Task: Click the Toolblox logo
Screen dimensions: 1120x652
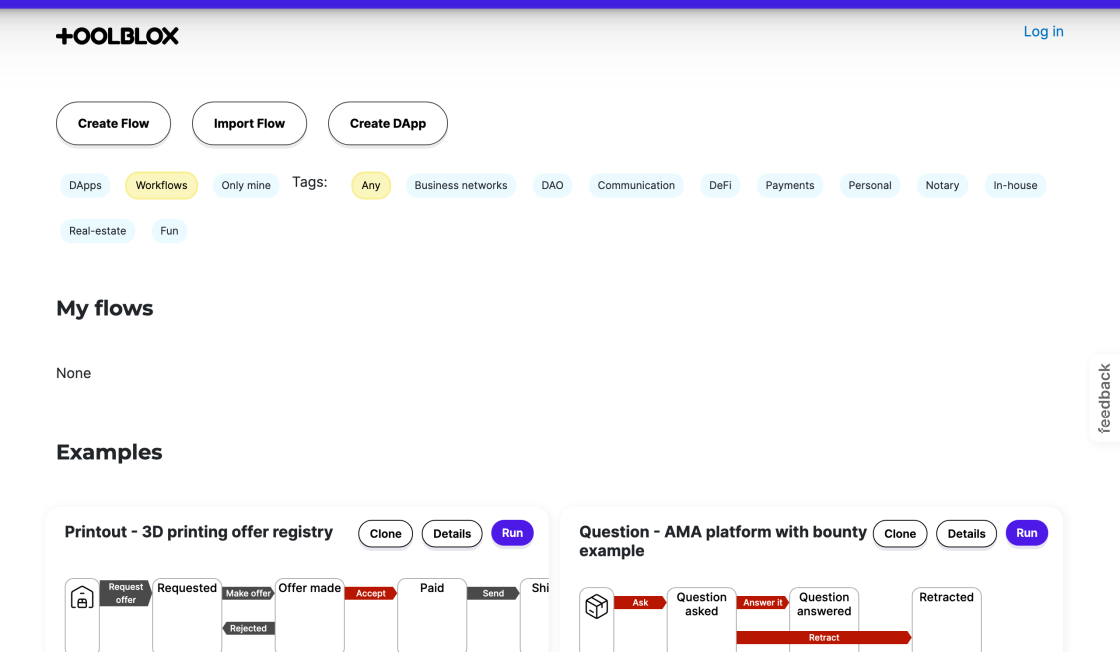Action: [117, 36]
